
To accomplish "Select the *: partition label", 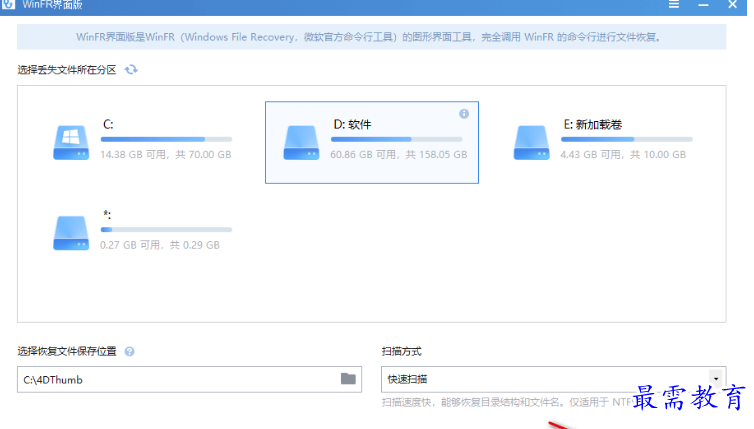I will click(x=107, y=214).
